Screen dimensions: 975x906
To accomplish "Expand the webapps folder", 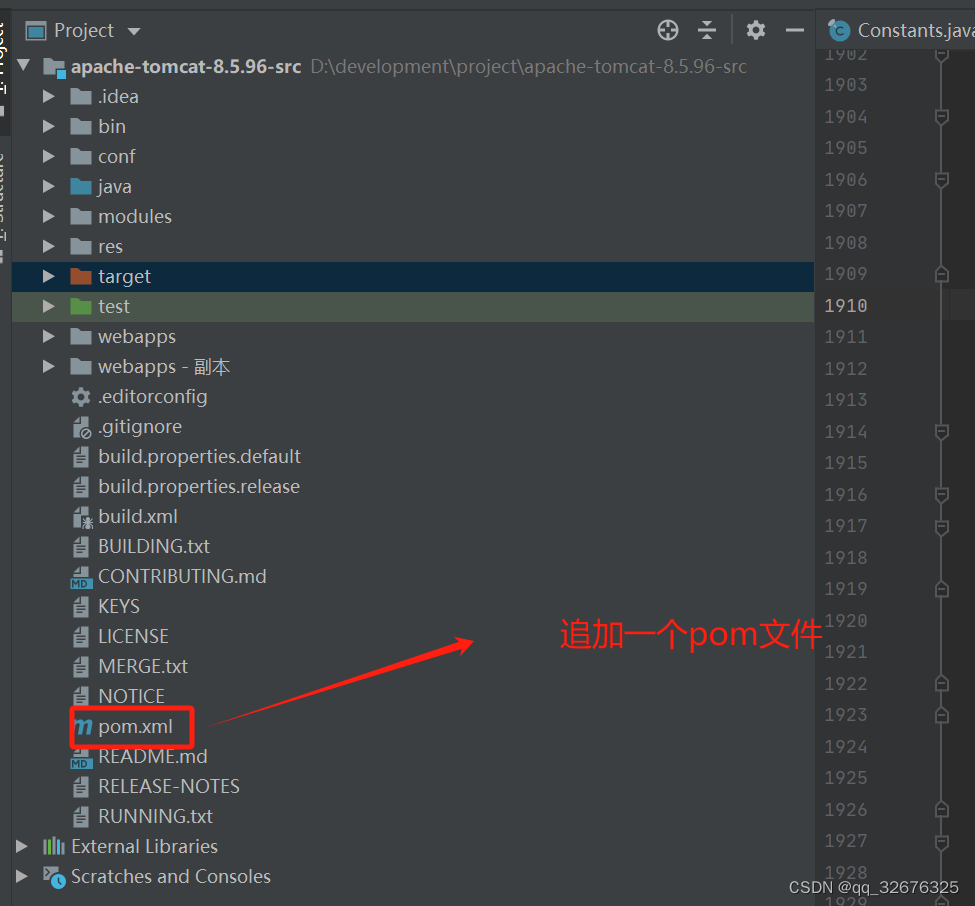I will (48, 337).
